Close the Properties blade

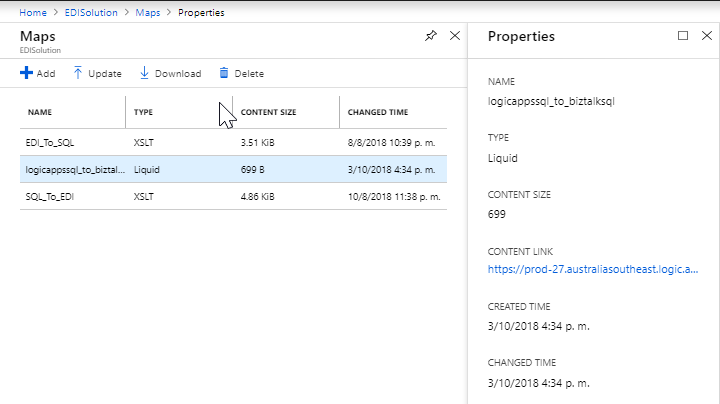click(x=707, y=35)
